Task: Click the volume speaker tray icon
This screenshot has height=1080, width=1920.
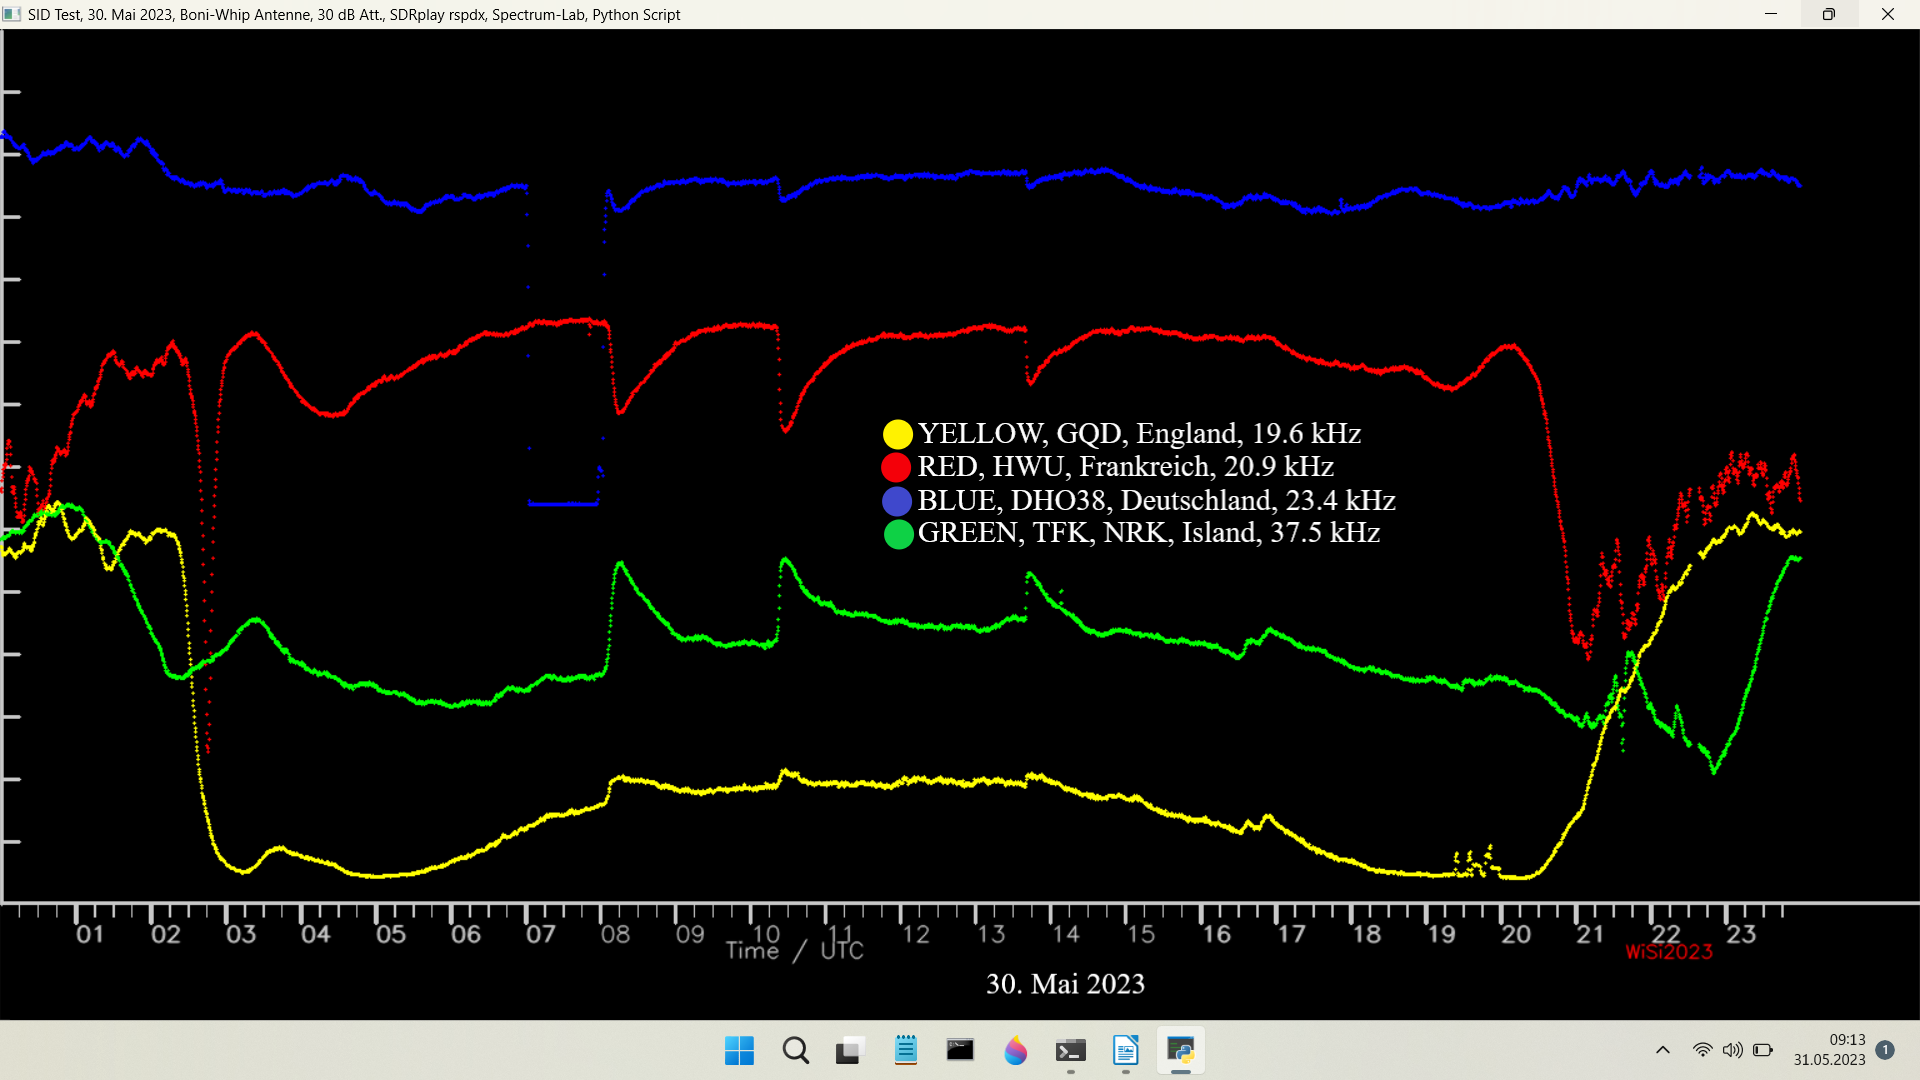Action: [1732, 1050]
